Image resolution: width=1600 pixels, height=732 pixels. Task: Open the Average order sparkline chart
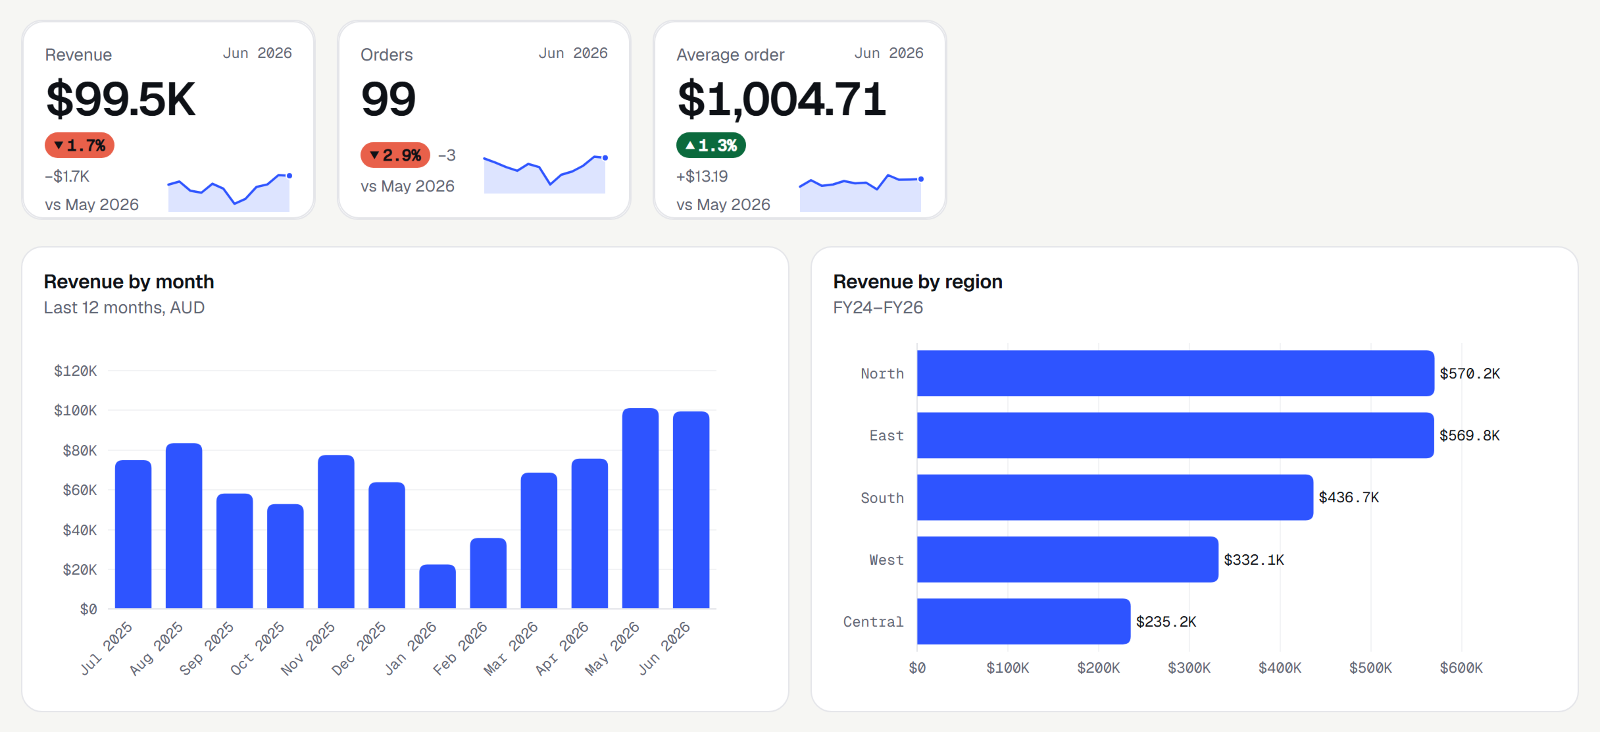(x=860, y=192)
